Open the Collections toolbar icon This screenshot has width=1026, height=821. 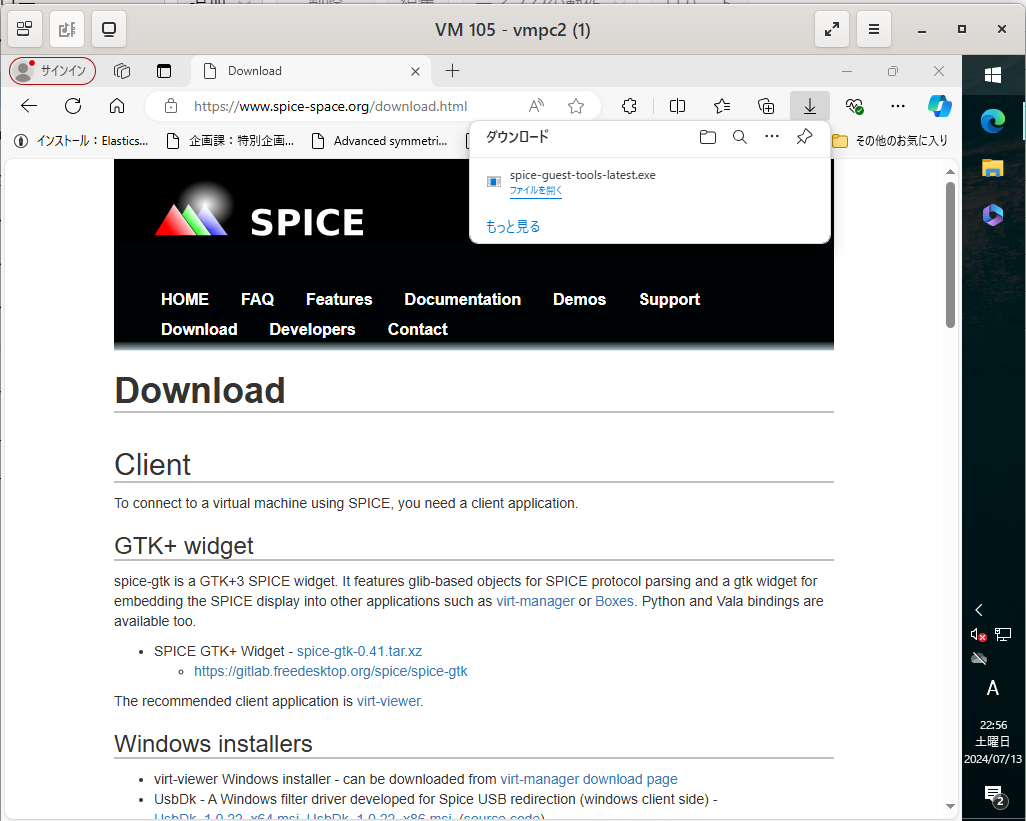(x=766, y=105)
